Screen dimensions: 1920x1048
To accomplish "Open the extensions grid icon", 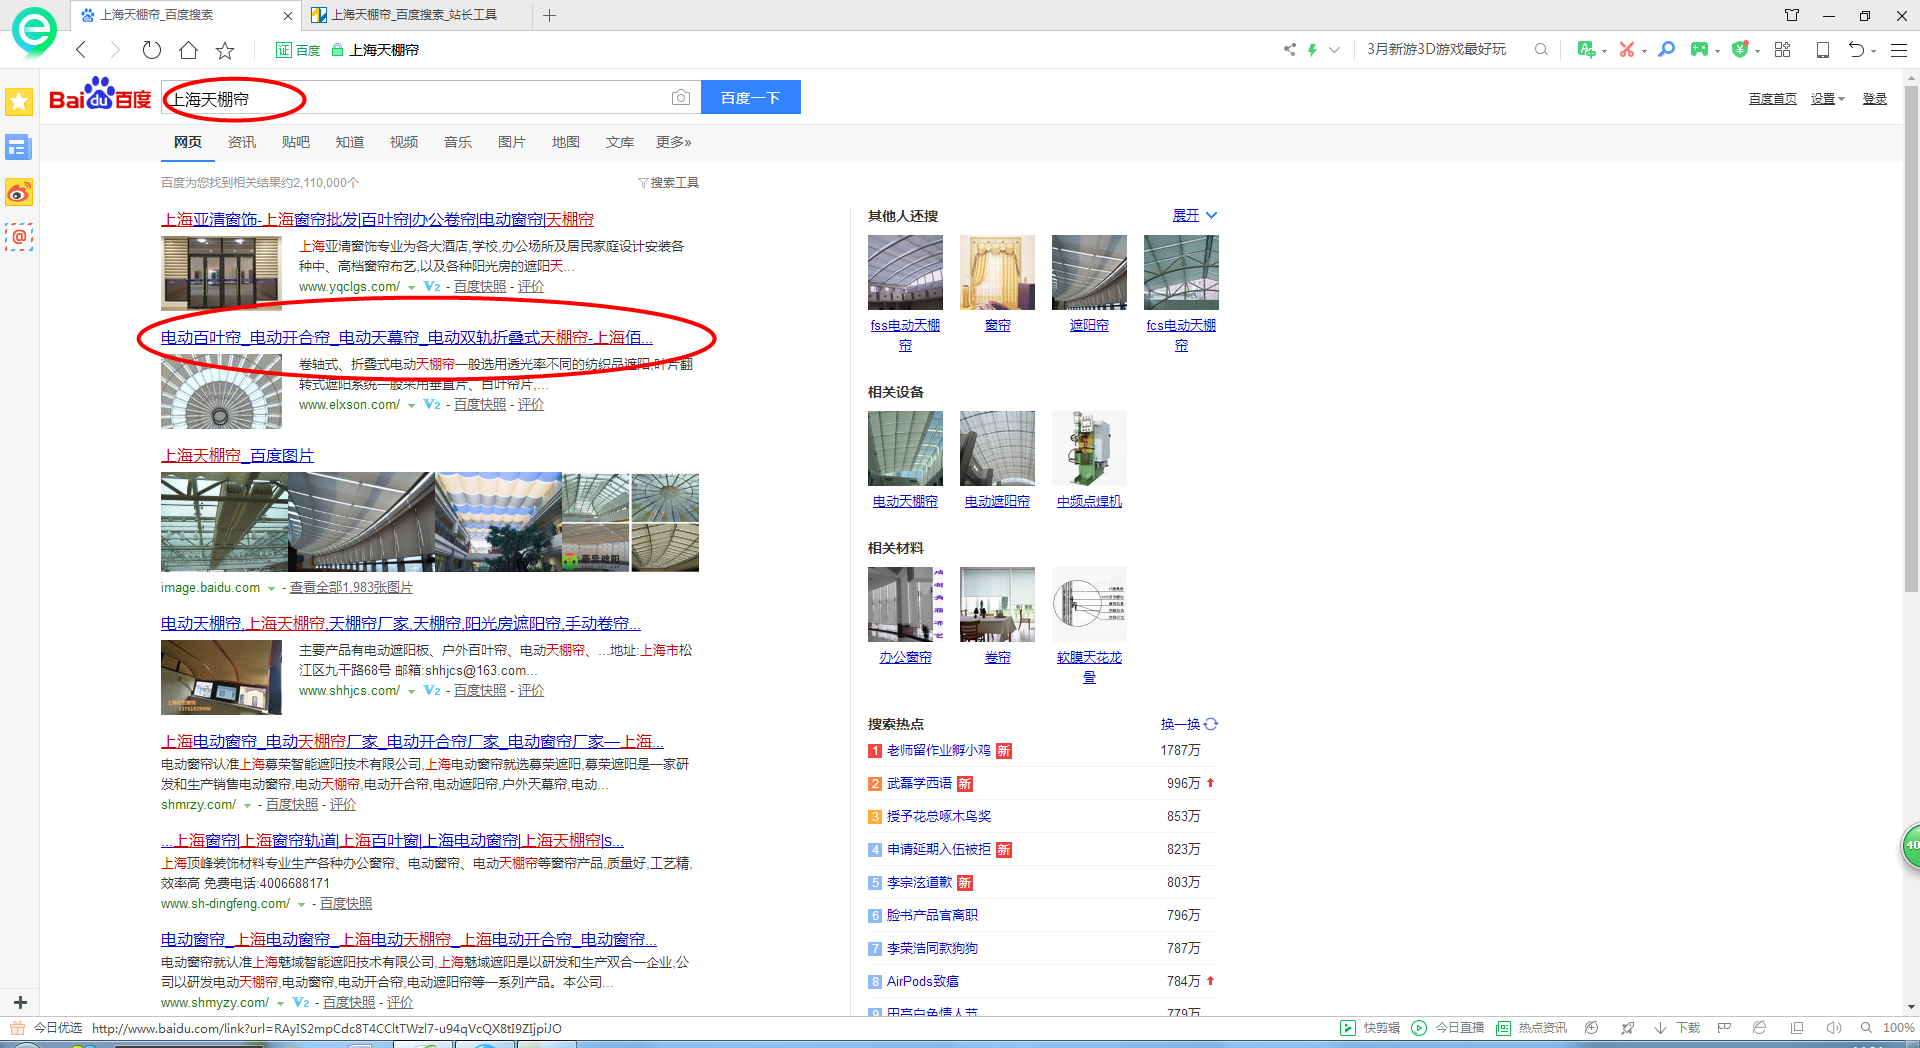I will [1782, 49].
